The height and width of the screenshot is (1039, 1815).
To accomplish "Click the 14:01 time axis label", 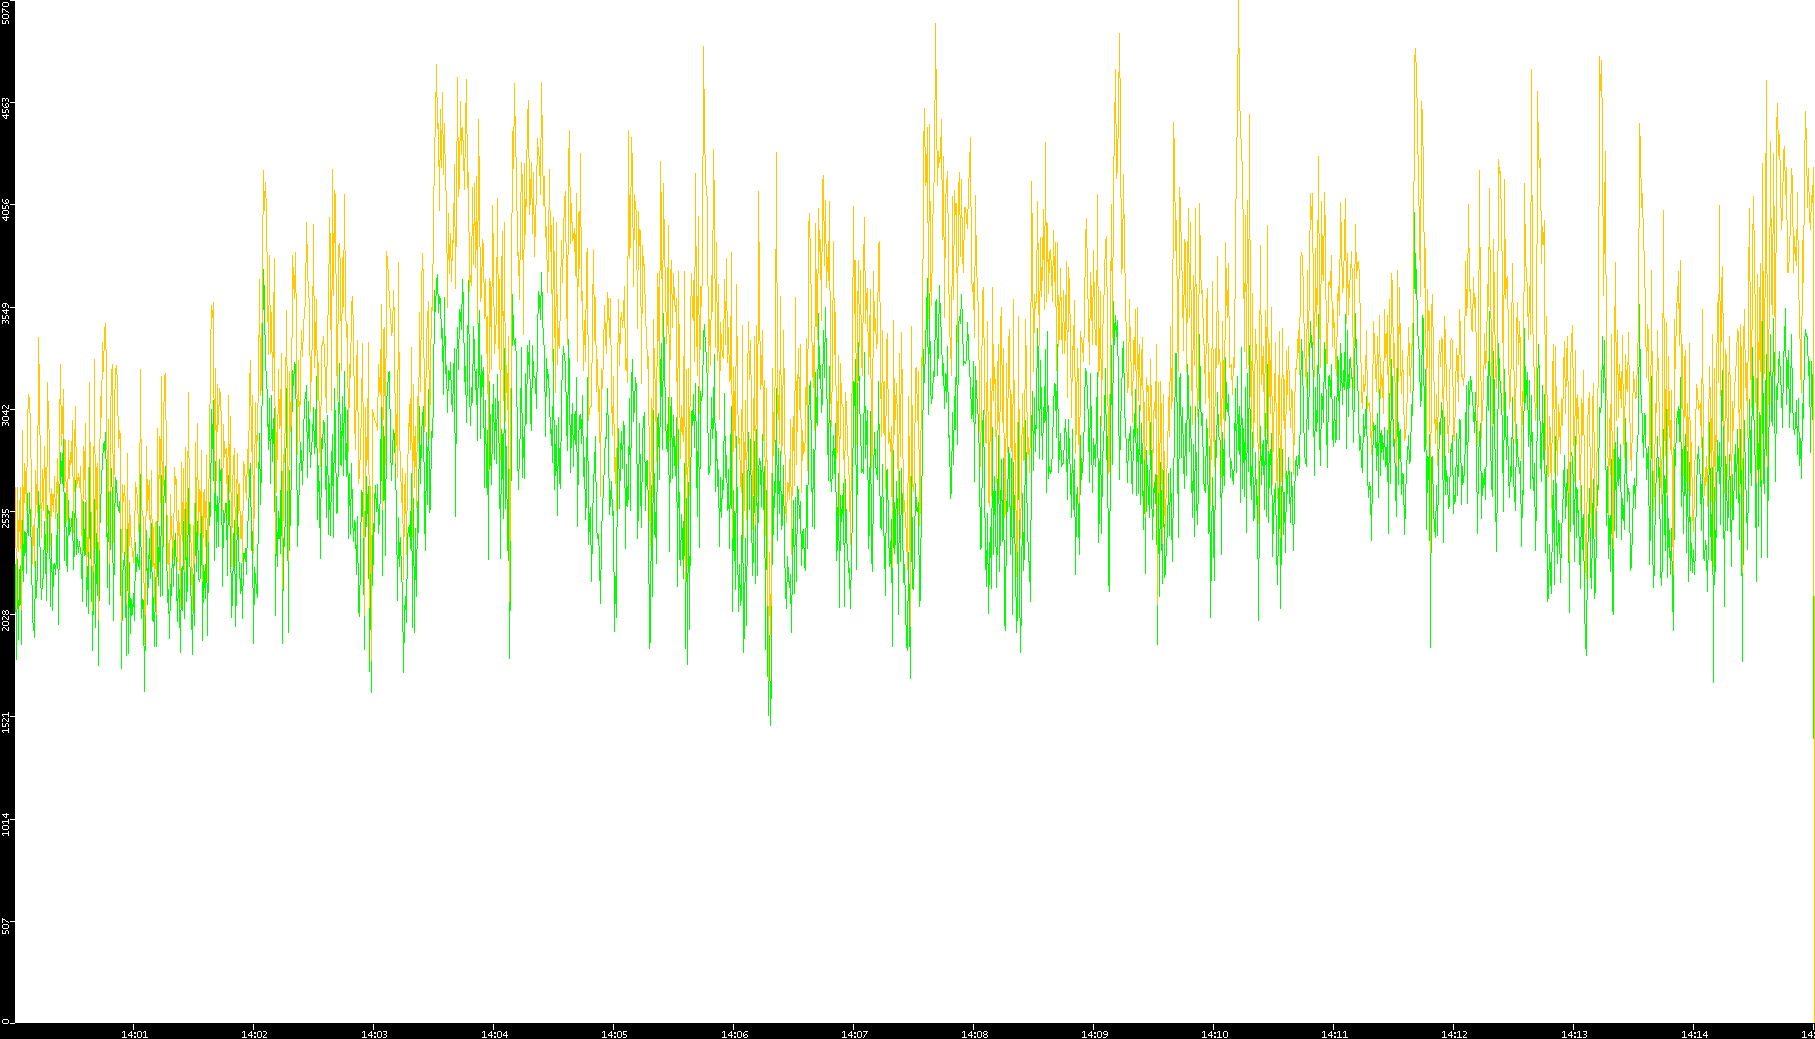I will point(134,1034).
